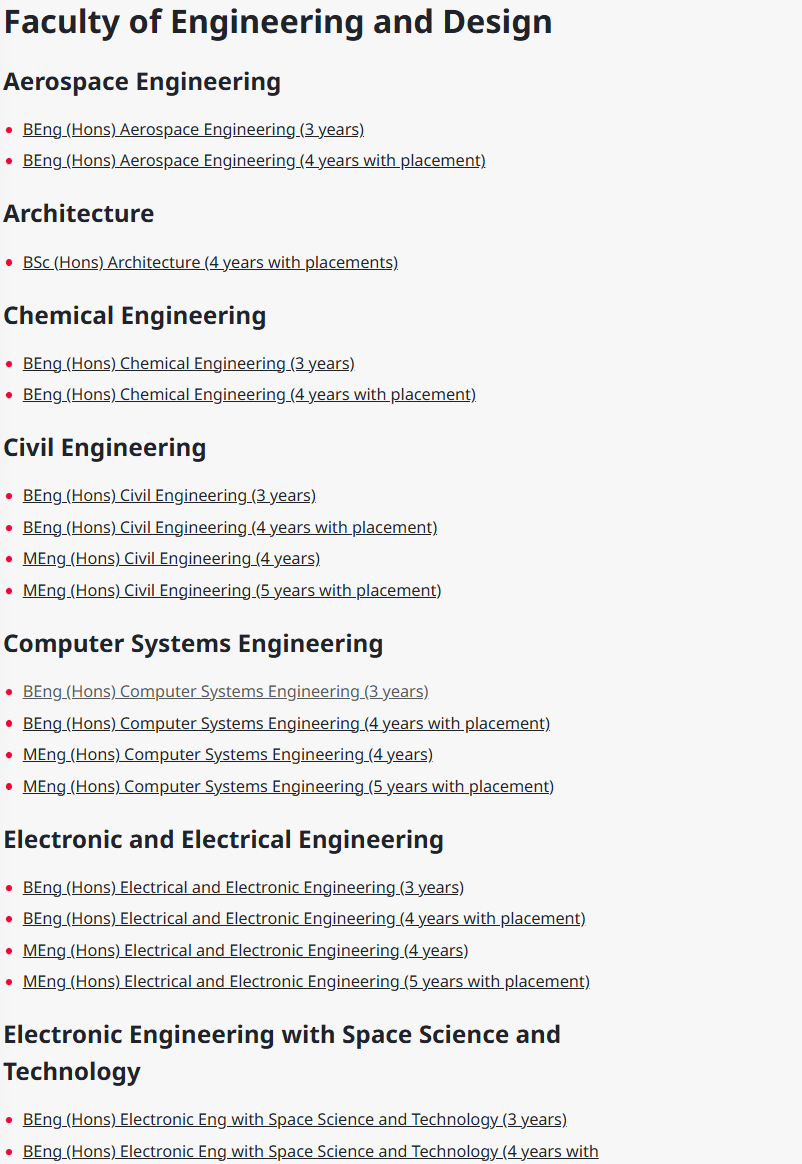This screenshot has height=1164, width=802.
Task: Open BEng Chemical Engineering (3 years)
Action: tap(189, 364)
